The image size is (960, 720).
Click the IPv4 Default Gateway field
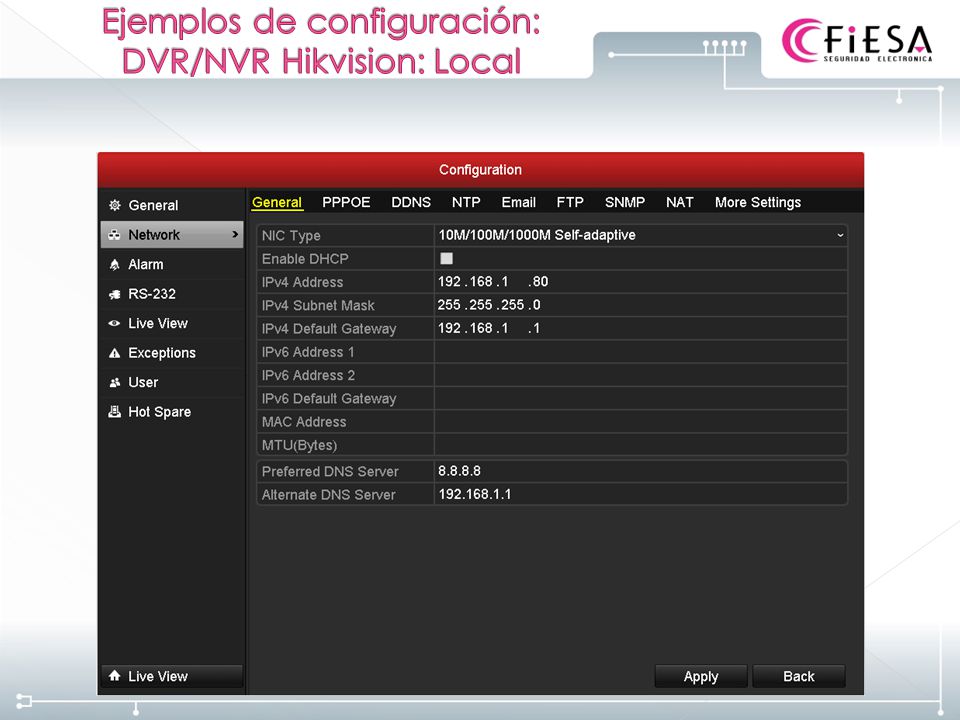click(641, 328)
